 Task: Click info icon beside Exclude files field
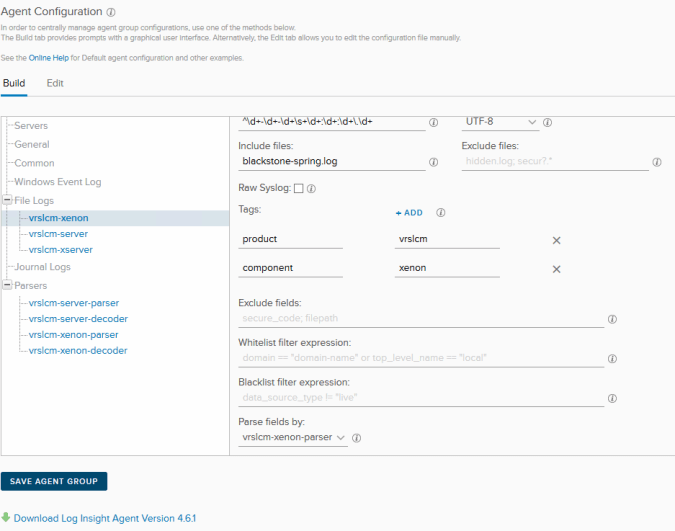tap(656, 161)
